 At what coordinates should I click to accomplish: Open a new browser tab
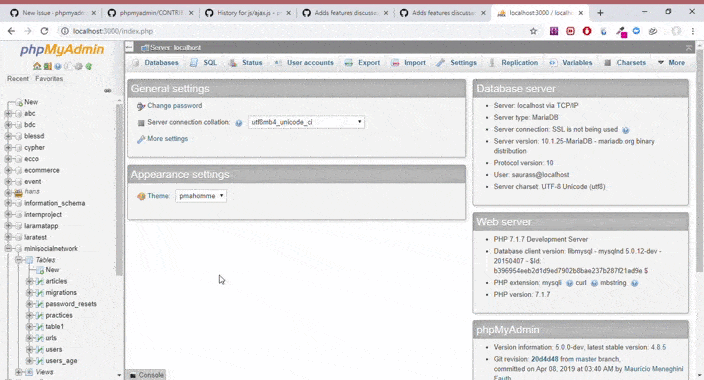pyautogui.click(x=600, y=13)
